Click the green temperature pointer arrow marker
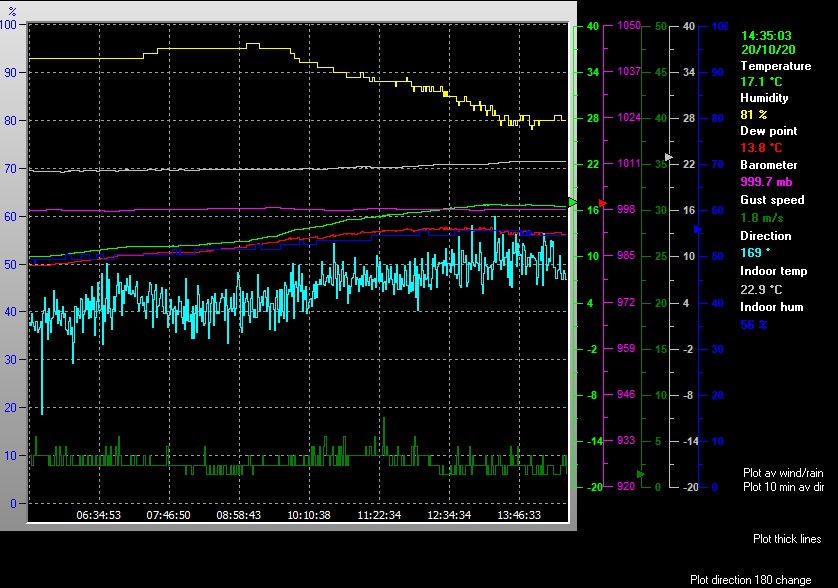The image size is (838, 588). pos(573,203)
